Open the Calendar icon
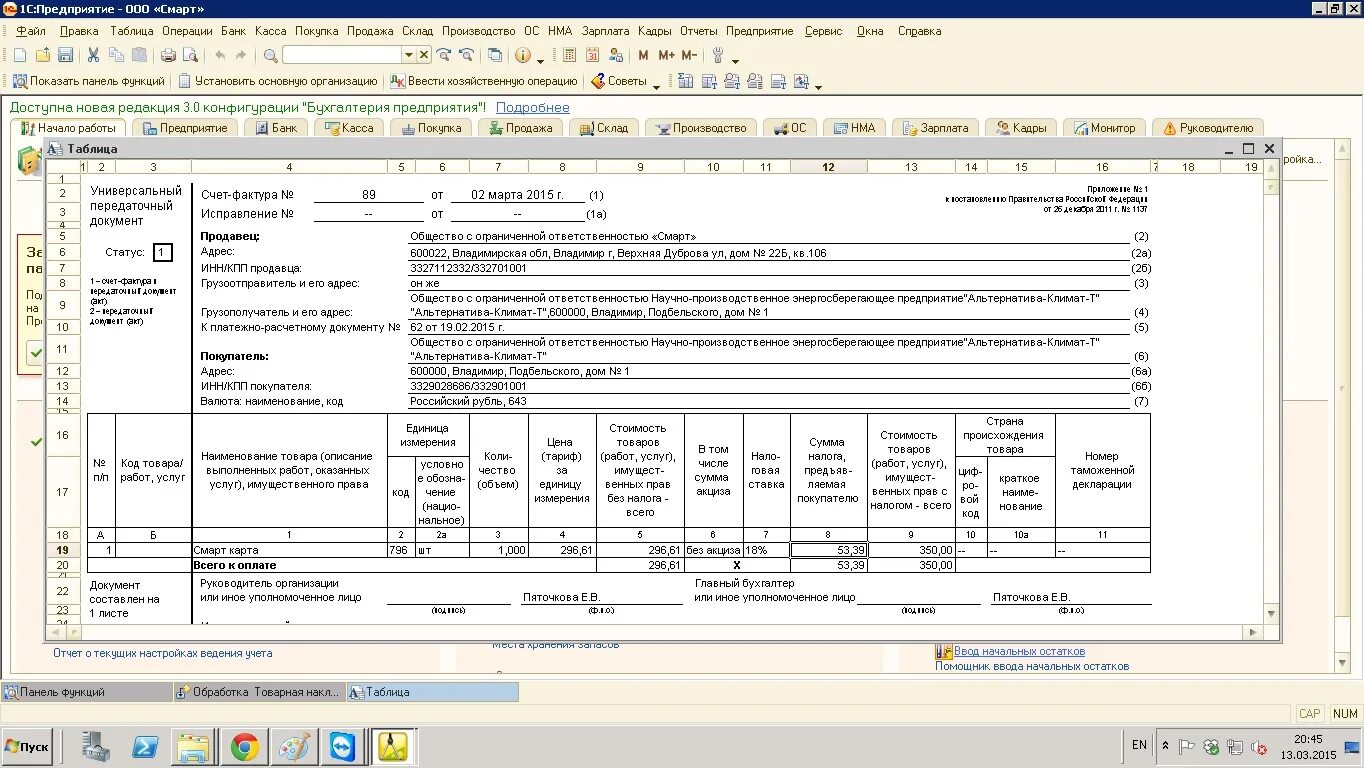 click(592, 55)
